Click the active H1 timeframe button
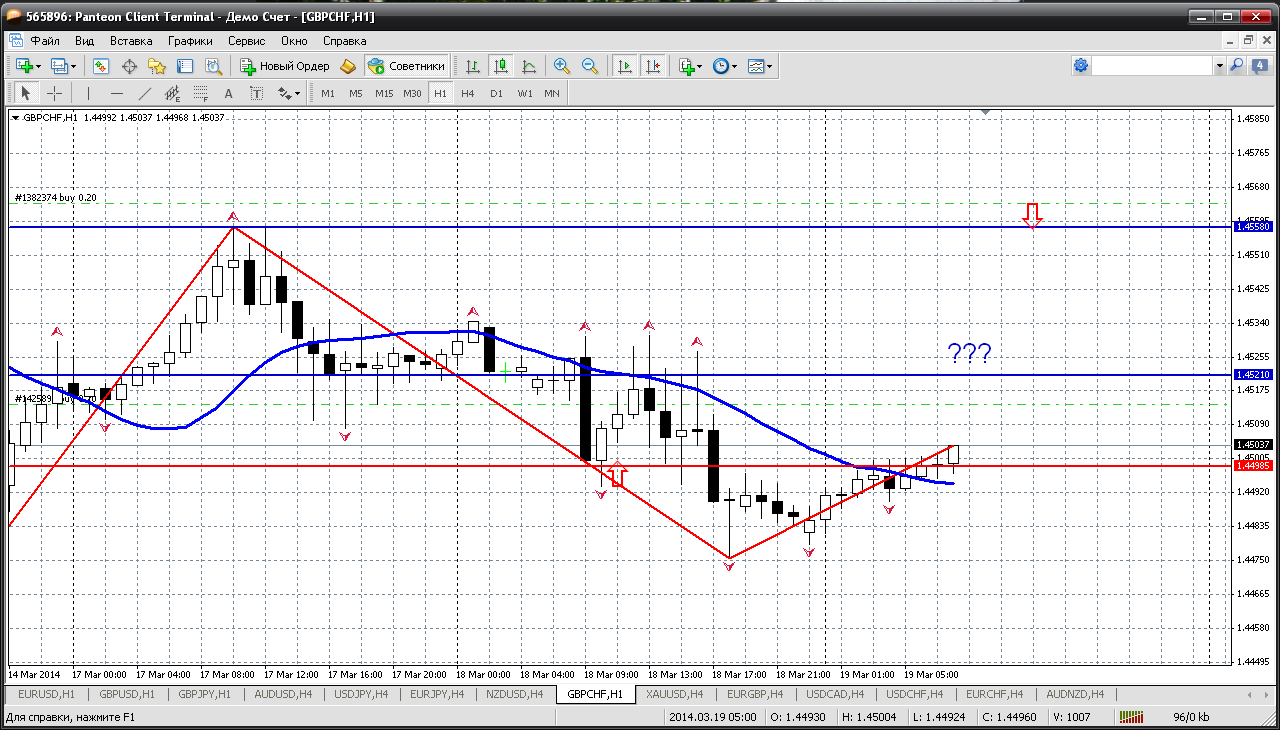 440,93
